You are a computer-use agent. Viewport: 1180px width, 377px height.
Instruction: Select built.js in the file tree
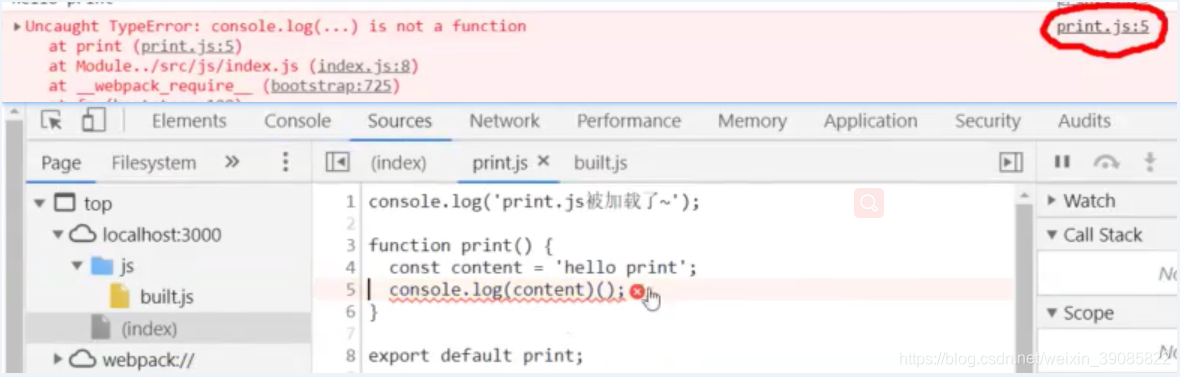(x=166, y=296)
